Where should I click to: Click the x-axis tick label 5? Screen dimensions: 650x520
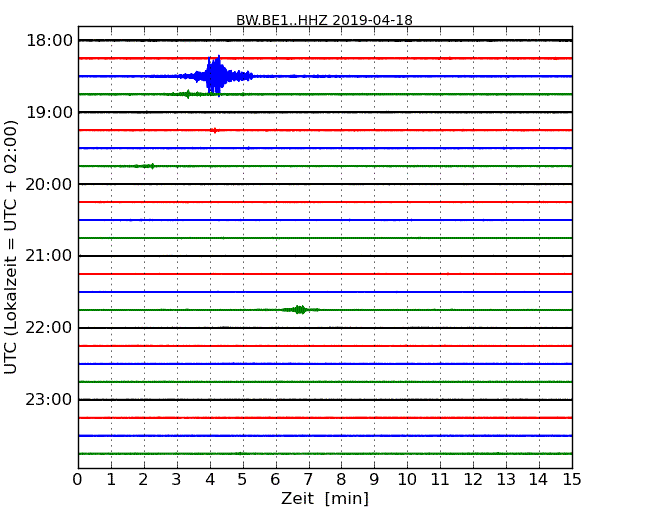tap(242, 479)
